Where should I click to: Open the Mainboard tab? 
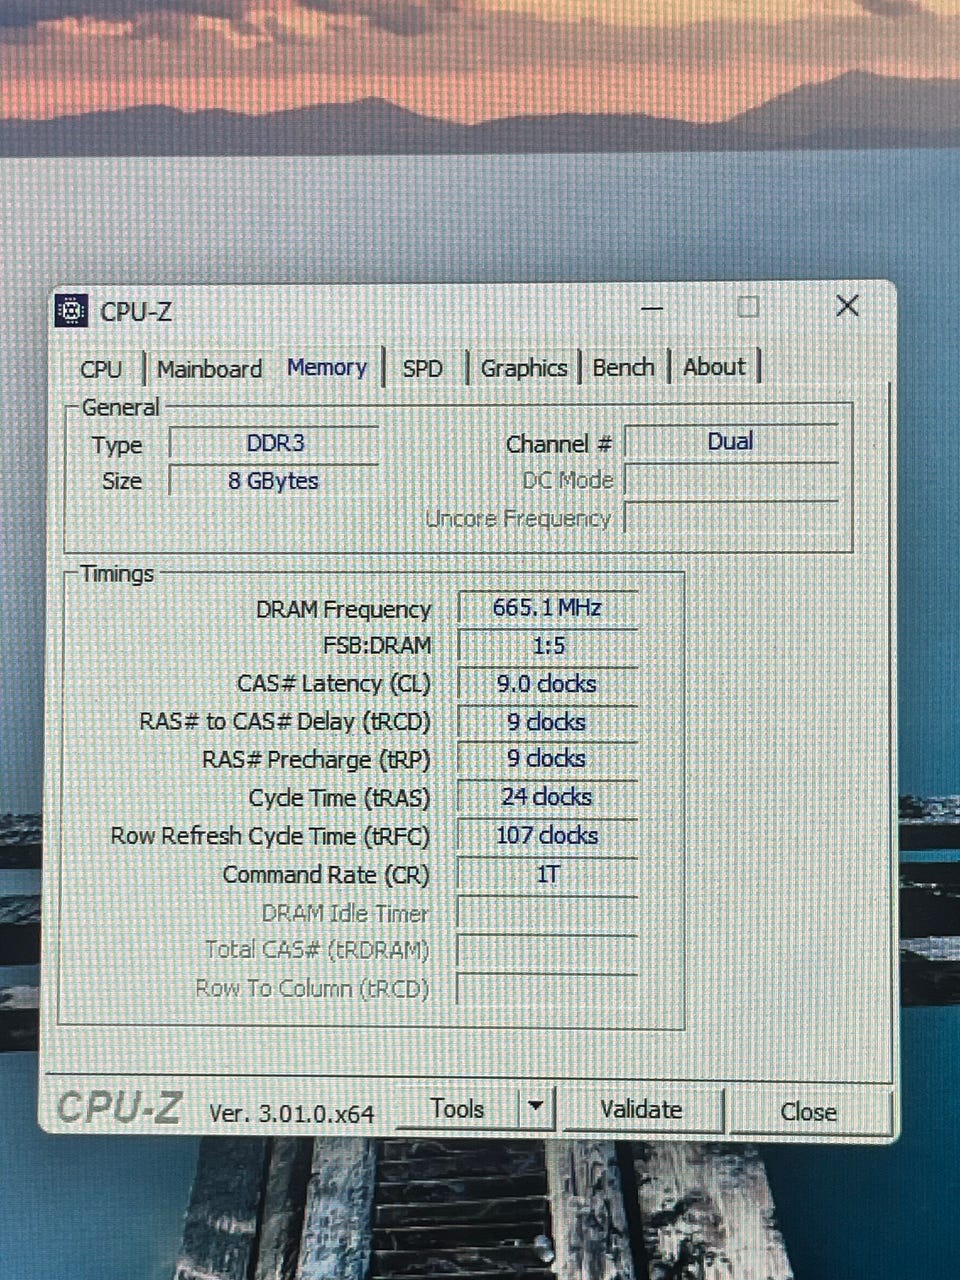click(209, 369)
